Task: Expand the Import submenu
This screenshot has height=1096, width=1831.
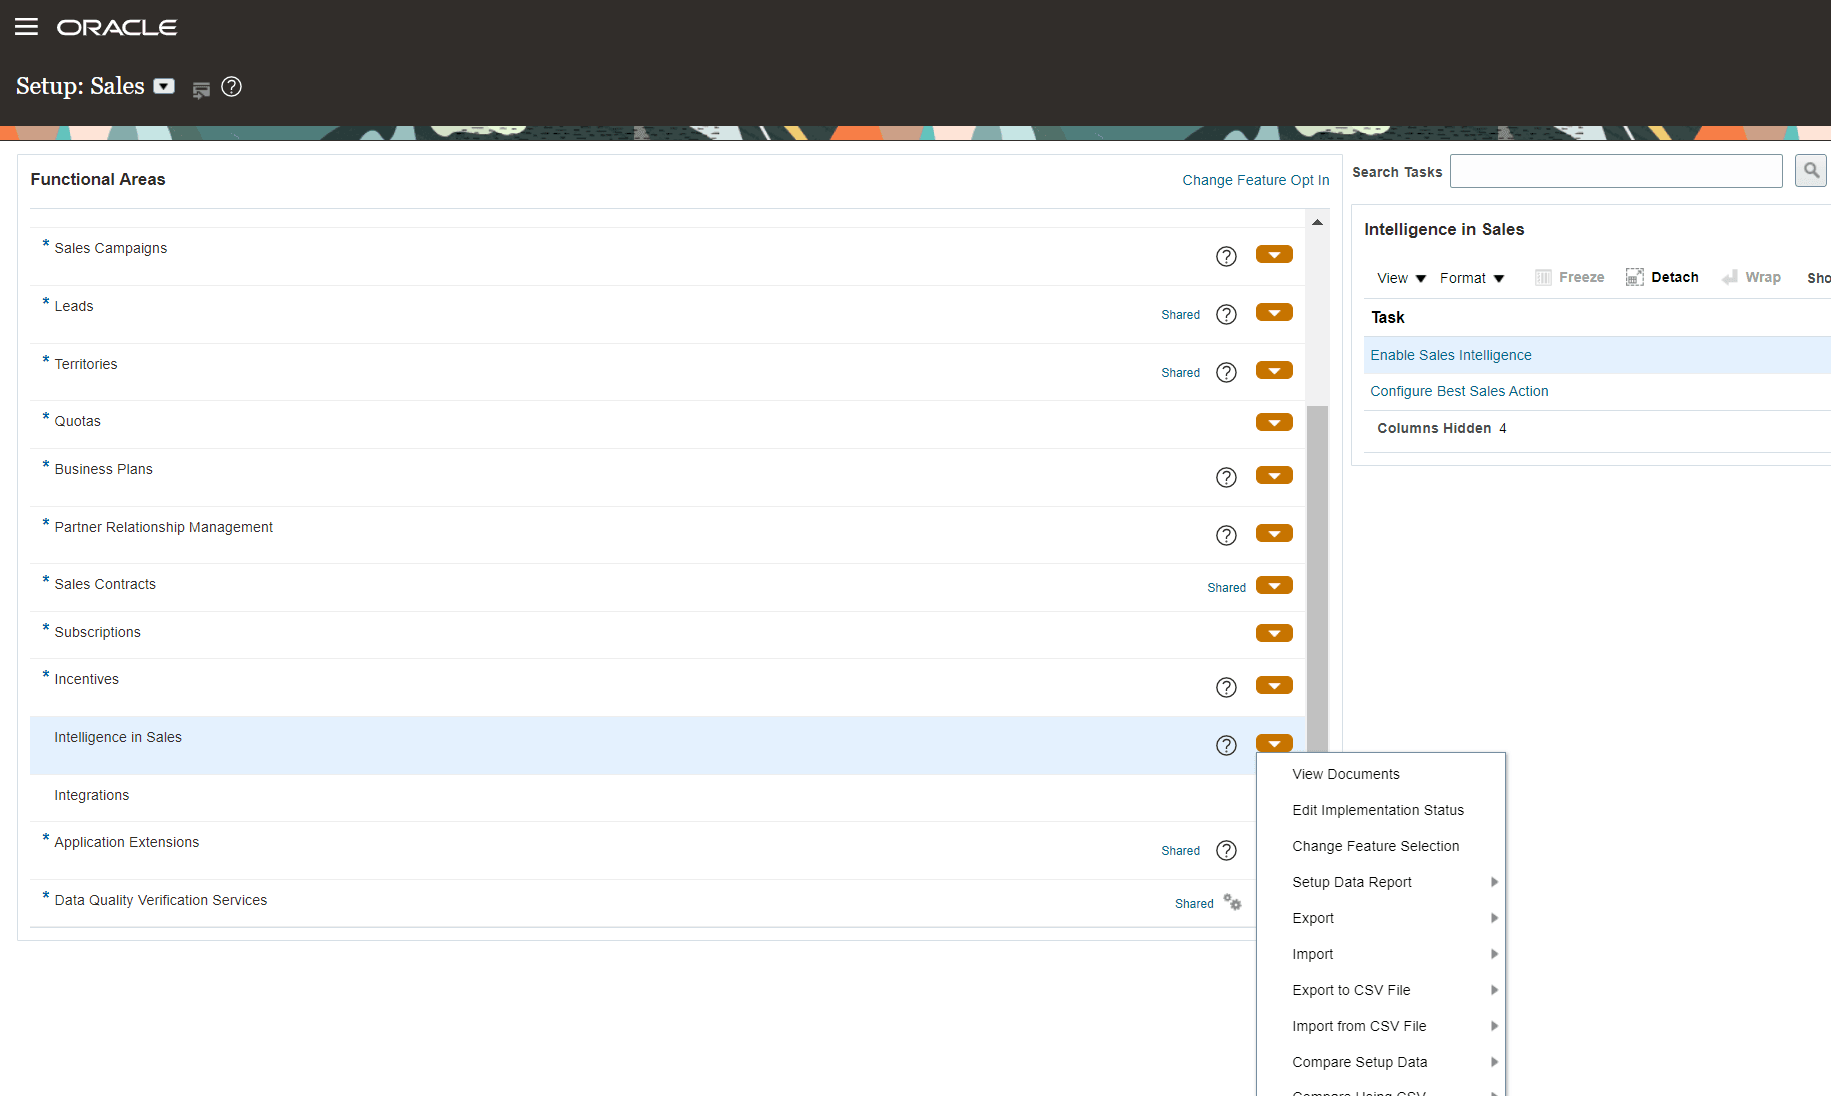Action: (1381, 954)
